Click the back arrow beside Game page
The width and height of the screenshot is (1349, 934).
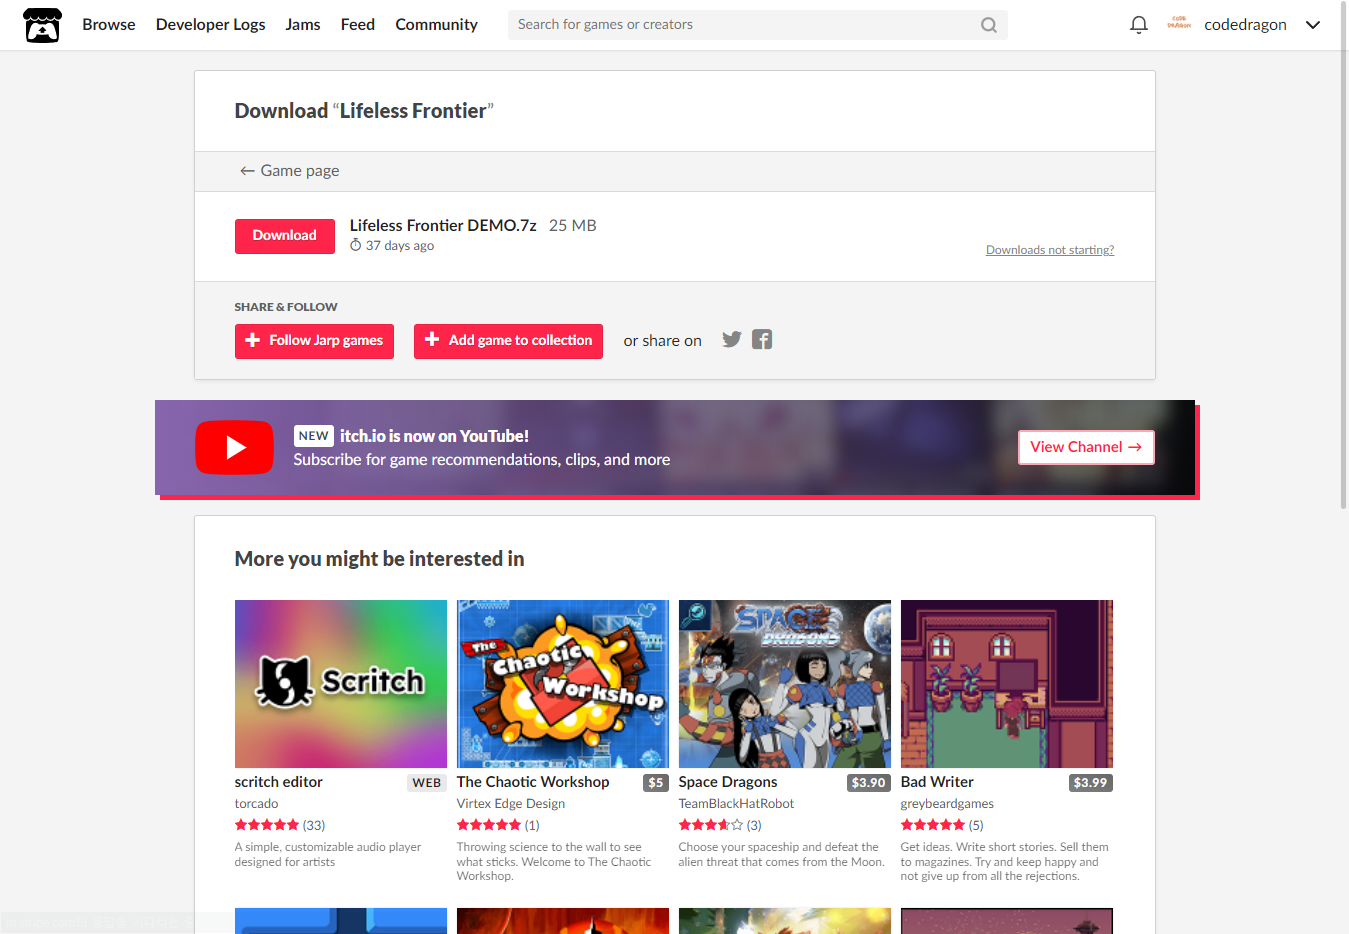pos(247,171)
